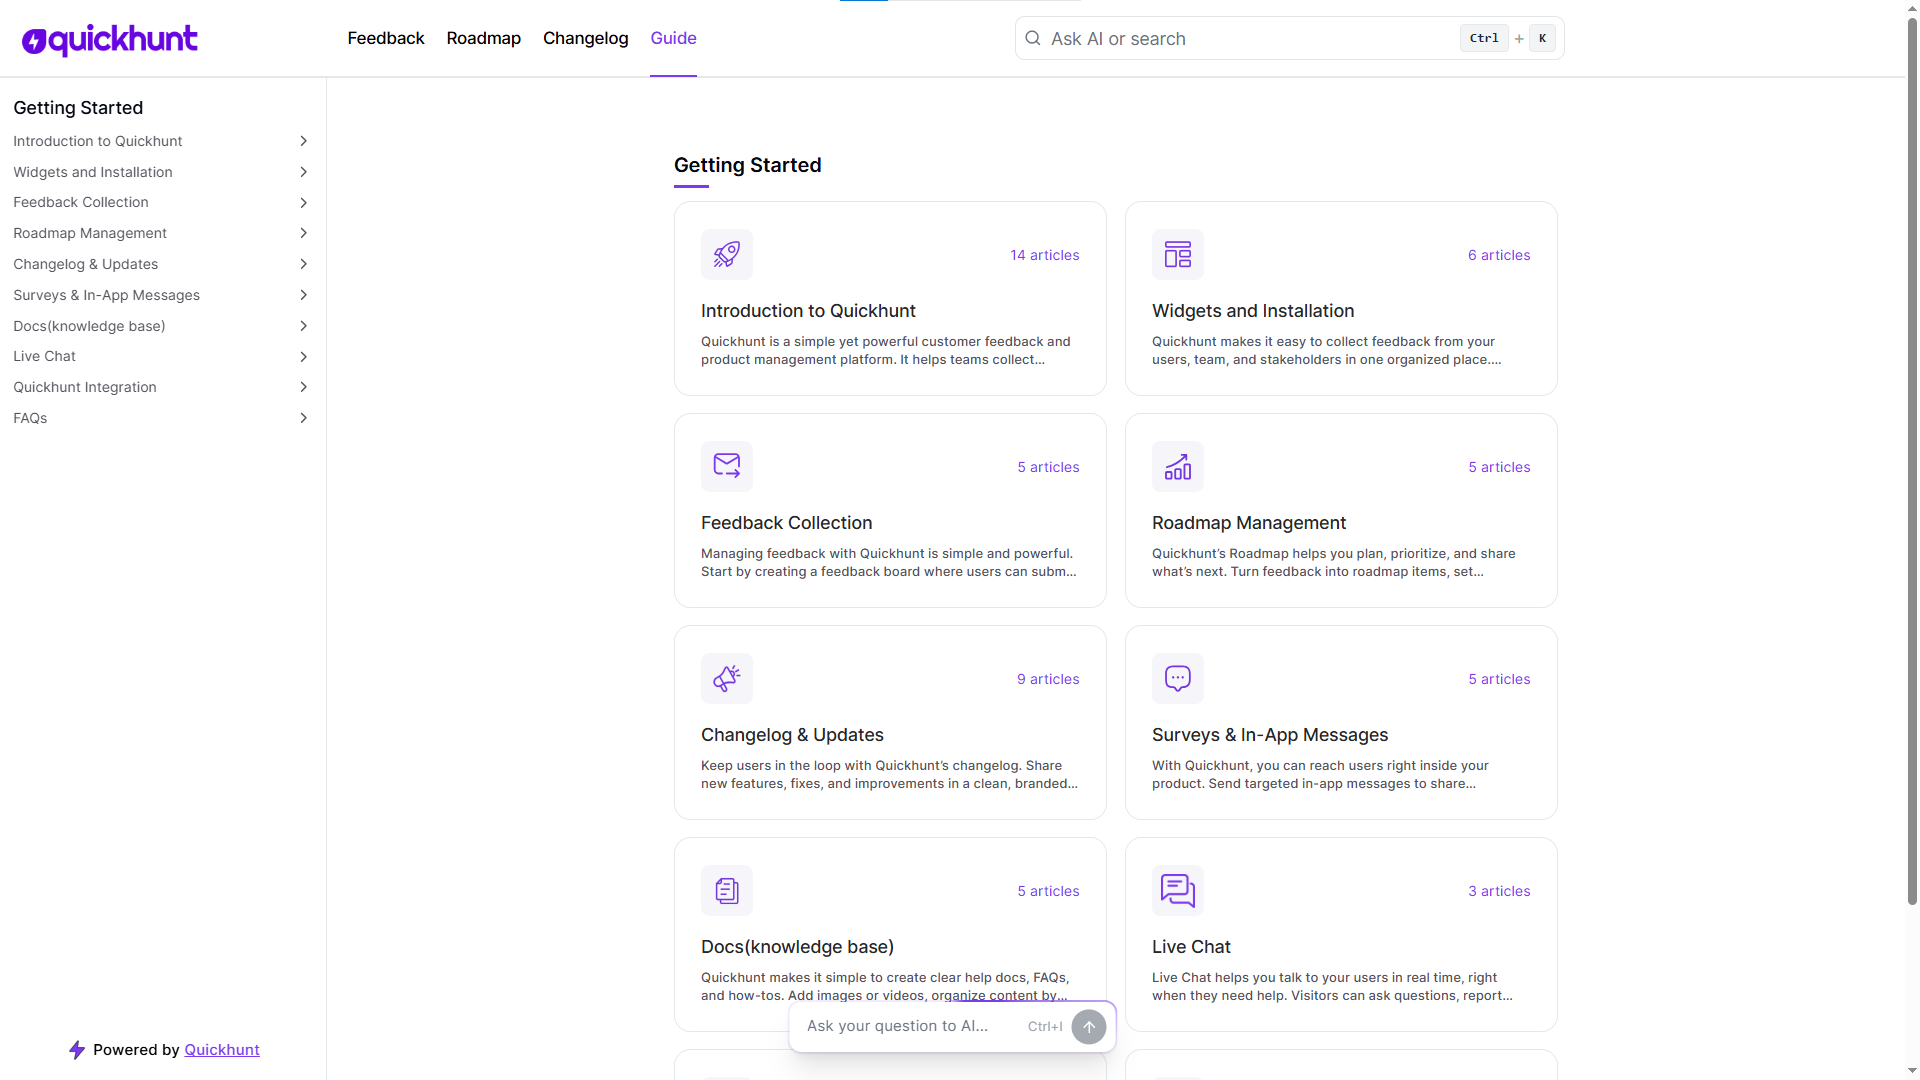Open Introduction to Quickhunt card title
The height and width of the screenshot is (1080, 1920).
point(808,311)
